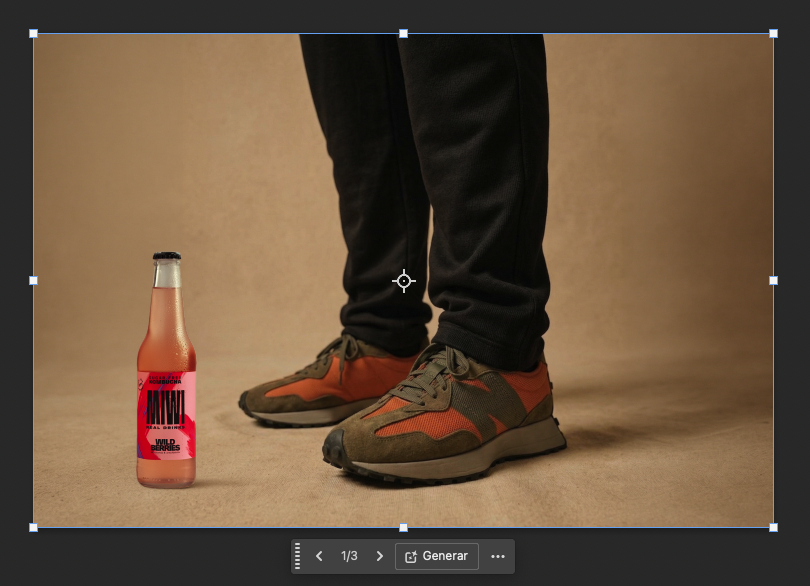Select the top-left transform handle
Image resolution: width=810 pixels, height=586 pixels.
tap(33, 33)
